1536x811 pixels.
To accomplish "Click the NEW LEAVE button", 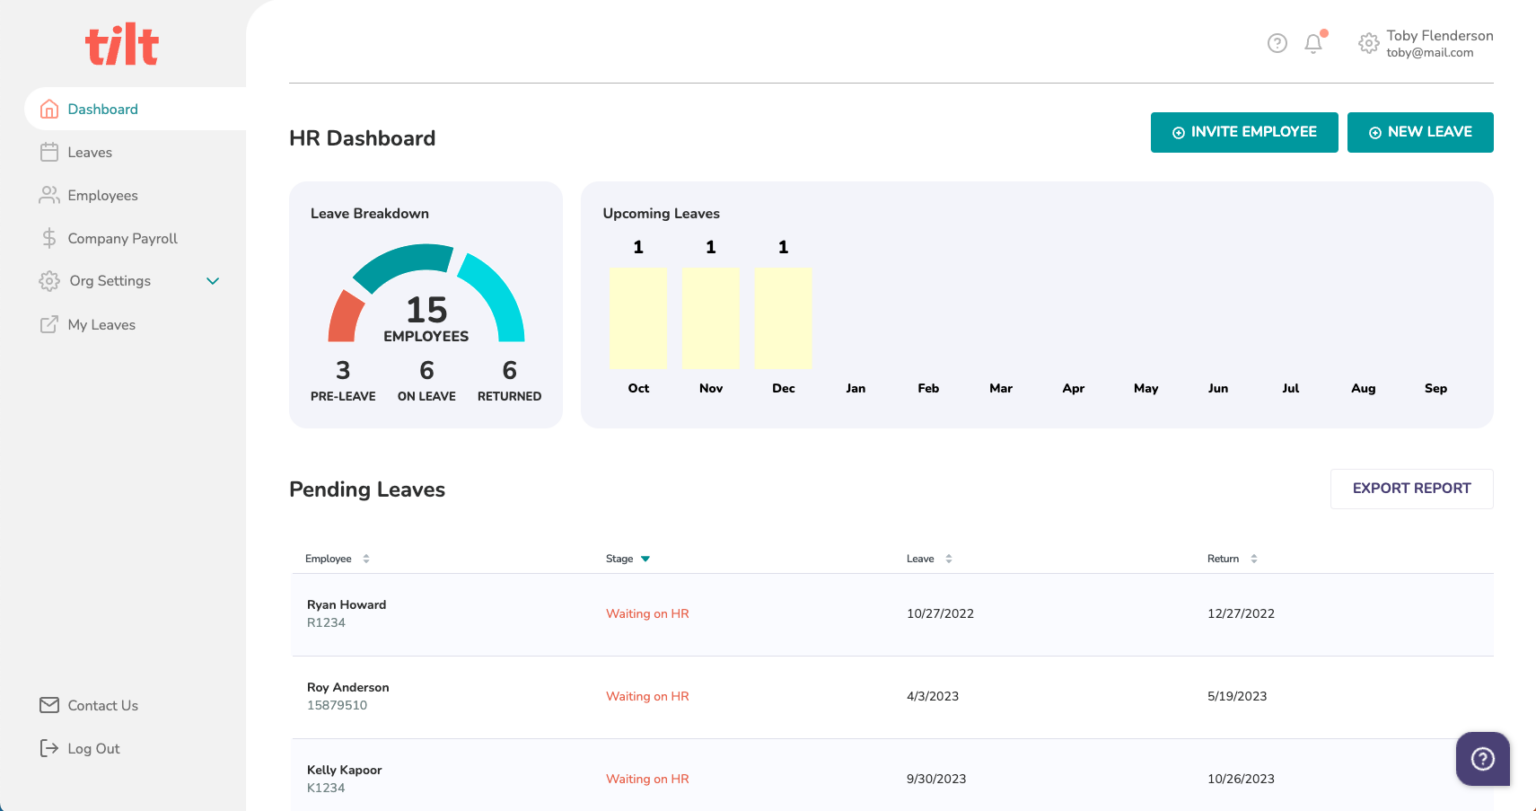I will pos(1420,132).
